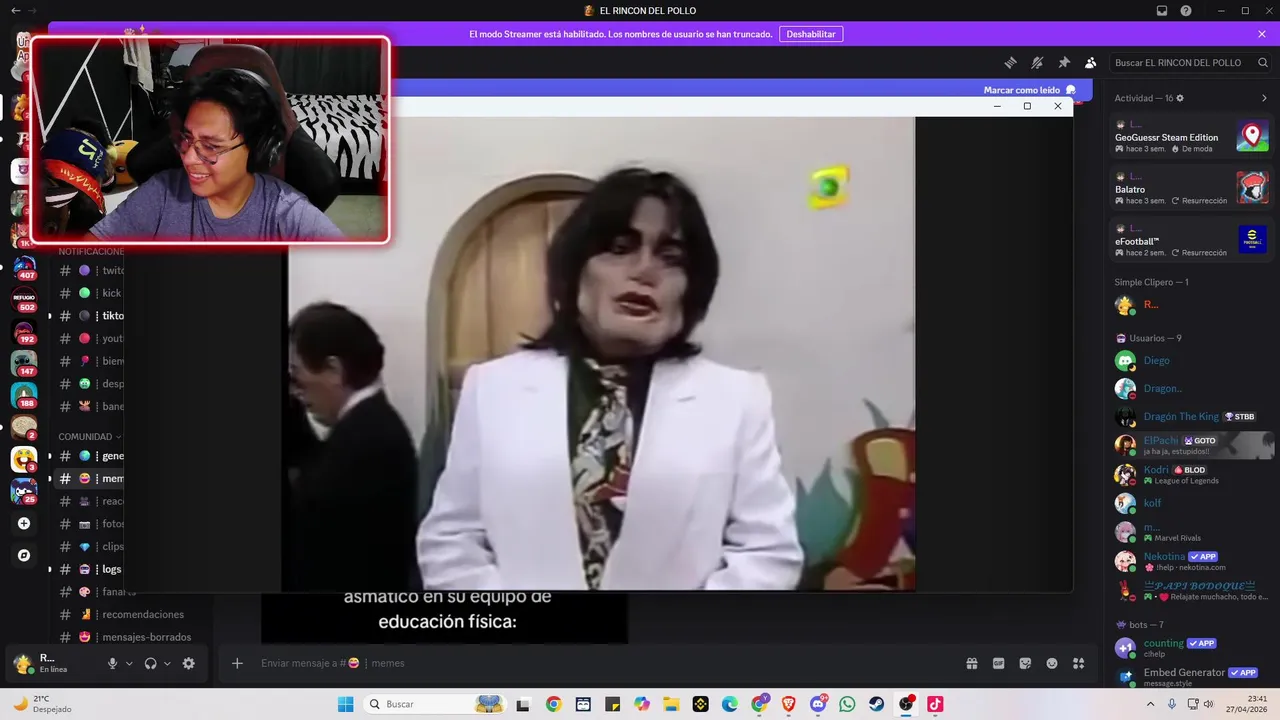This screenshot has width=1280, height=720.
Task: Open the gift icon in message bar
Action: point(971,663)
